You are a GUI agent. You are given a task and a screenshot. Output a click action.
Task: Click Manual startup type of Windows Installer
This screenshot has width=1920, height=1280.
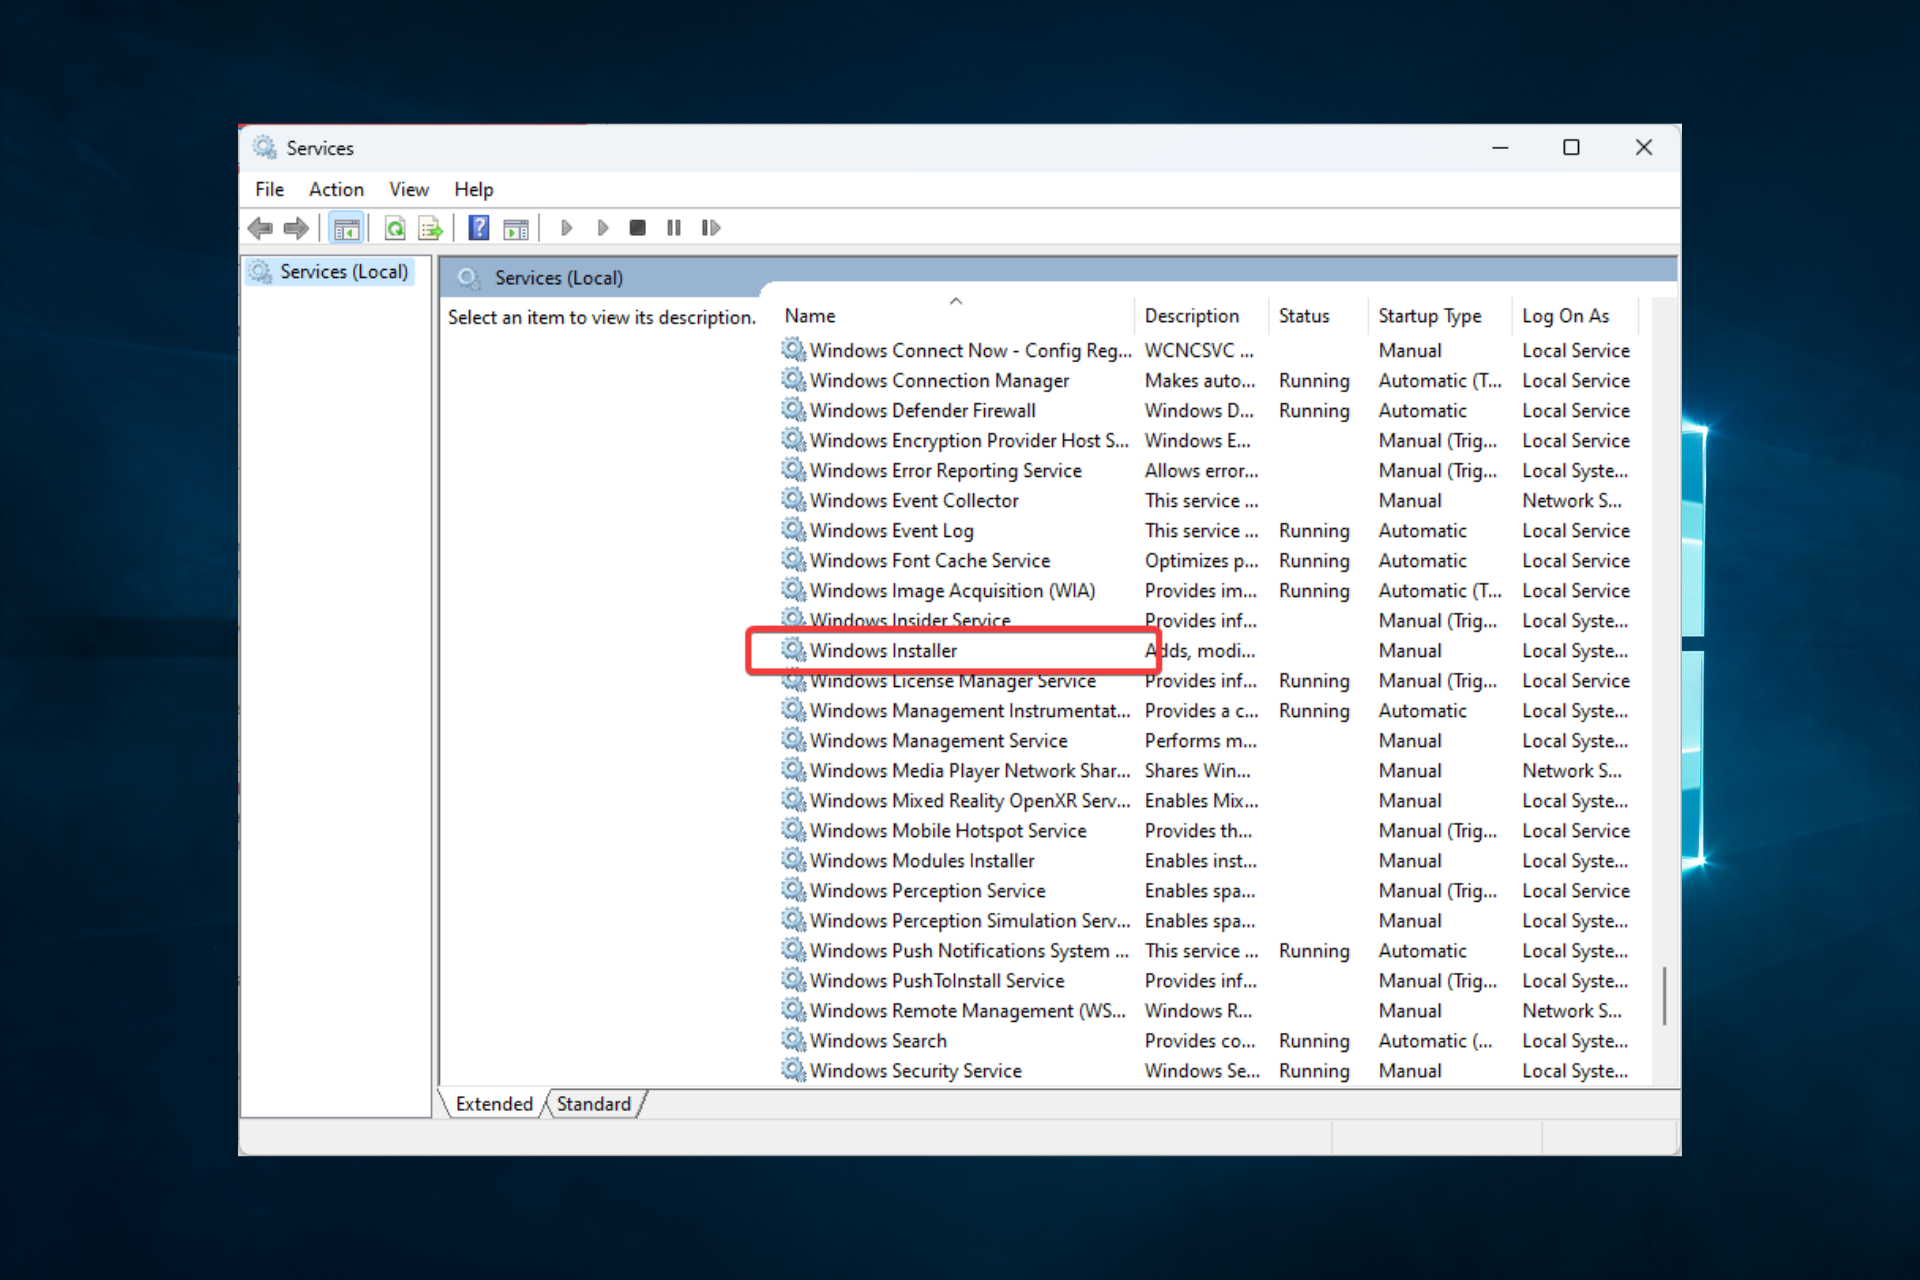(x=1410, y=650)
